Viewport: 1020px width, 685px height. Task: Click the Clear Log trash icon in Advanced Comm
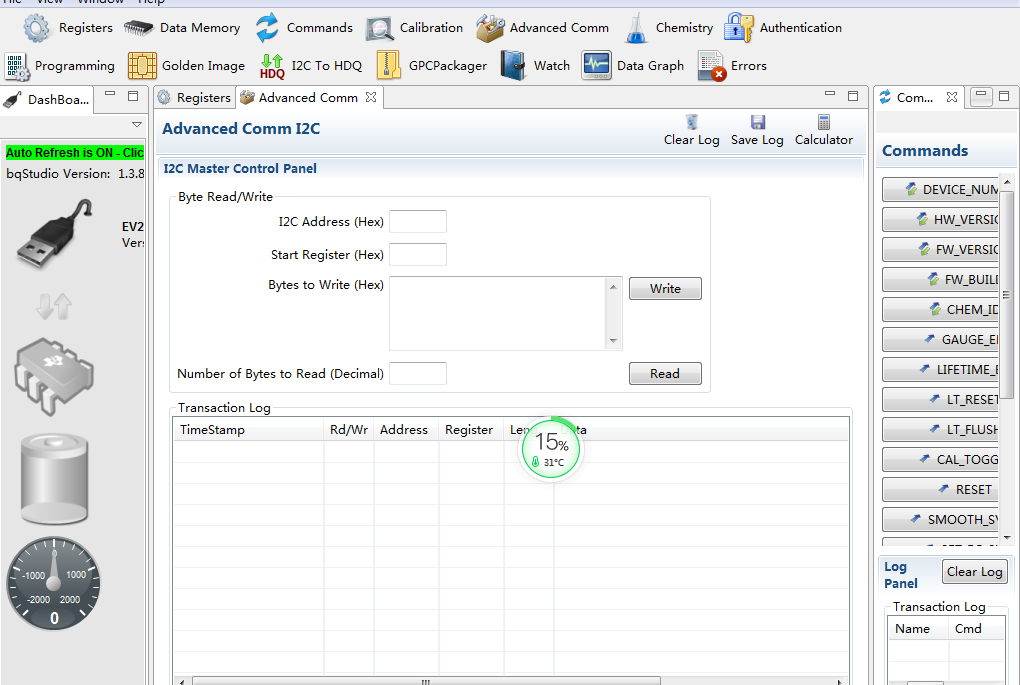pyautogui.click(x=691, y=122)
